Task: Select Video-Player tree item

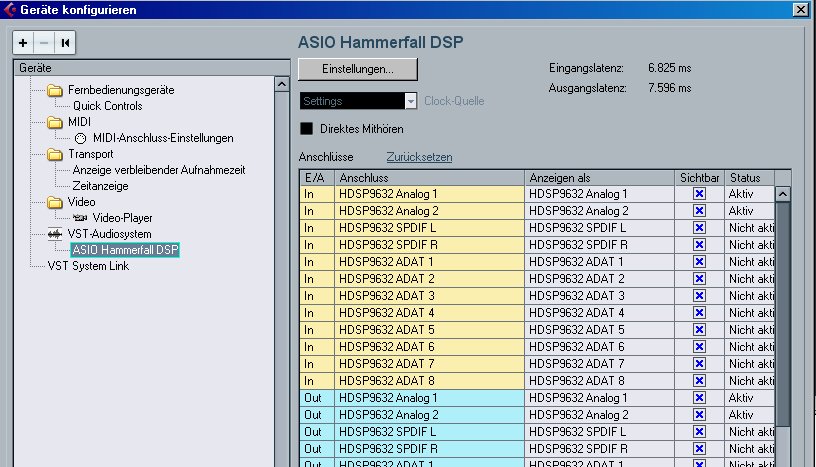Action: point(122,218)
